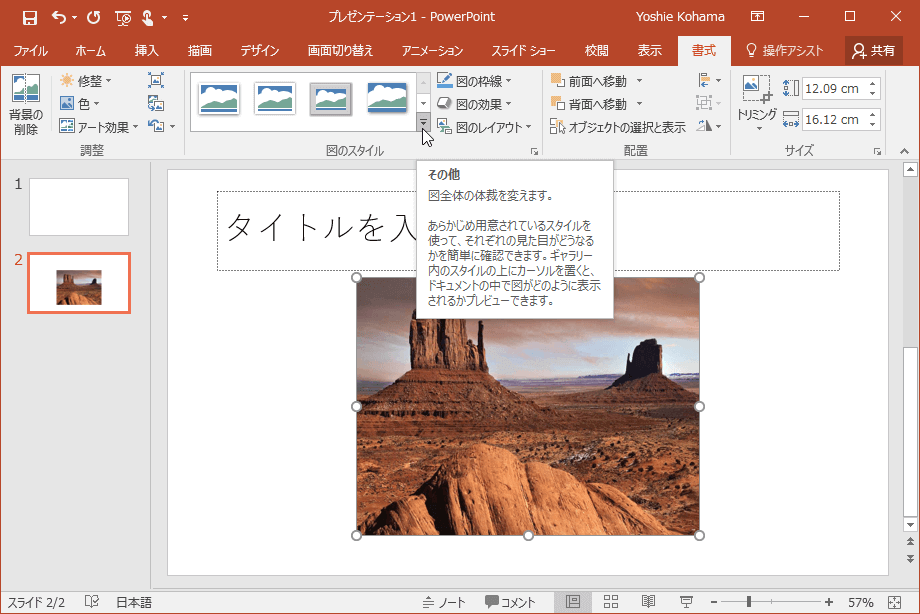Click the title placeholder text
The image size is (920, 614).
[x=321, y=228]
